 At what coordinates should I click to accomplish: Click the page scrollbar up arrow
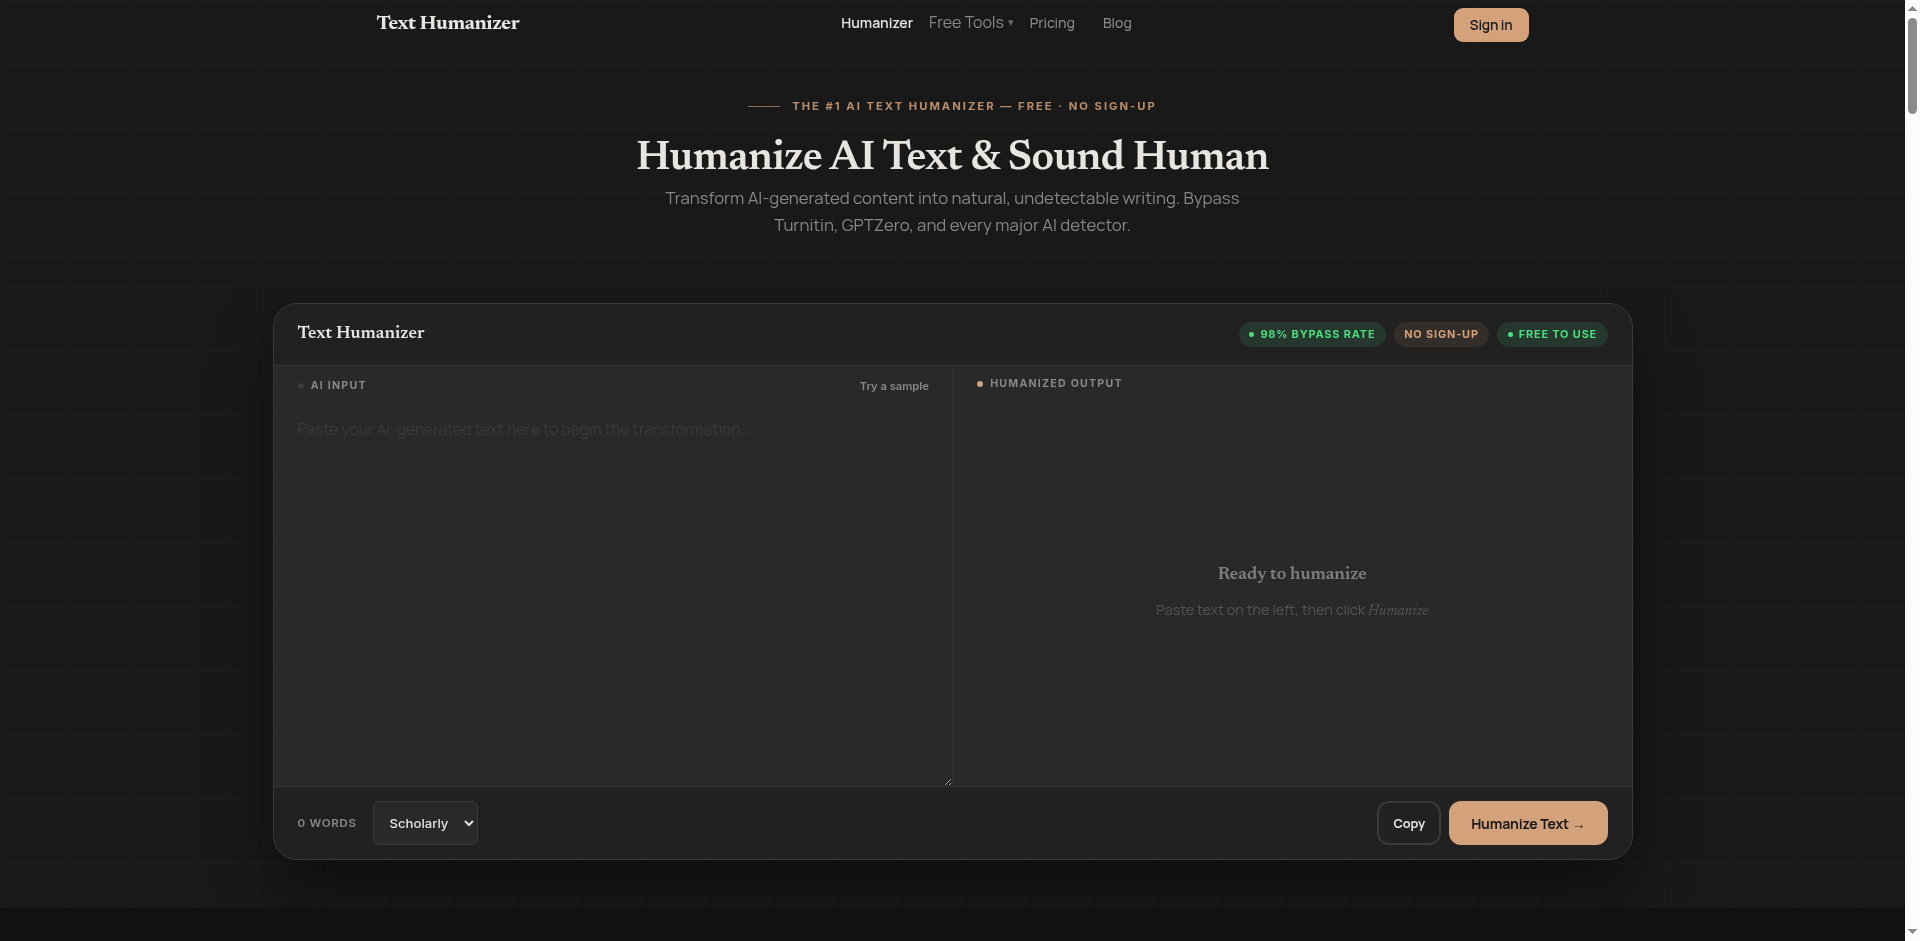click(1912, 8)
